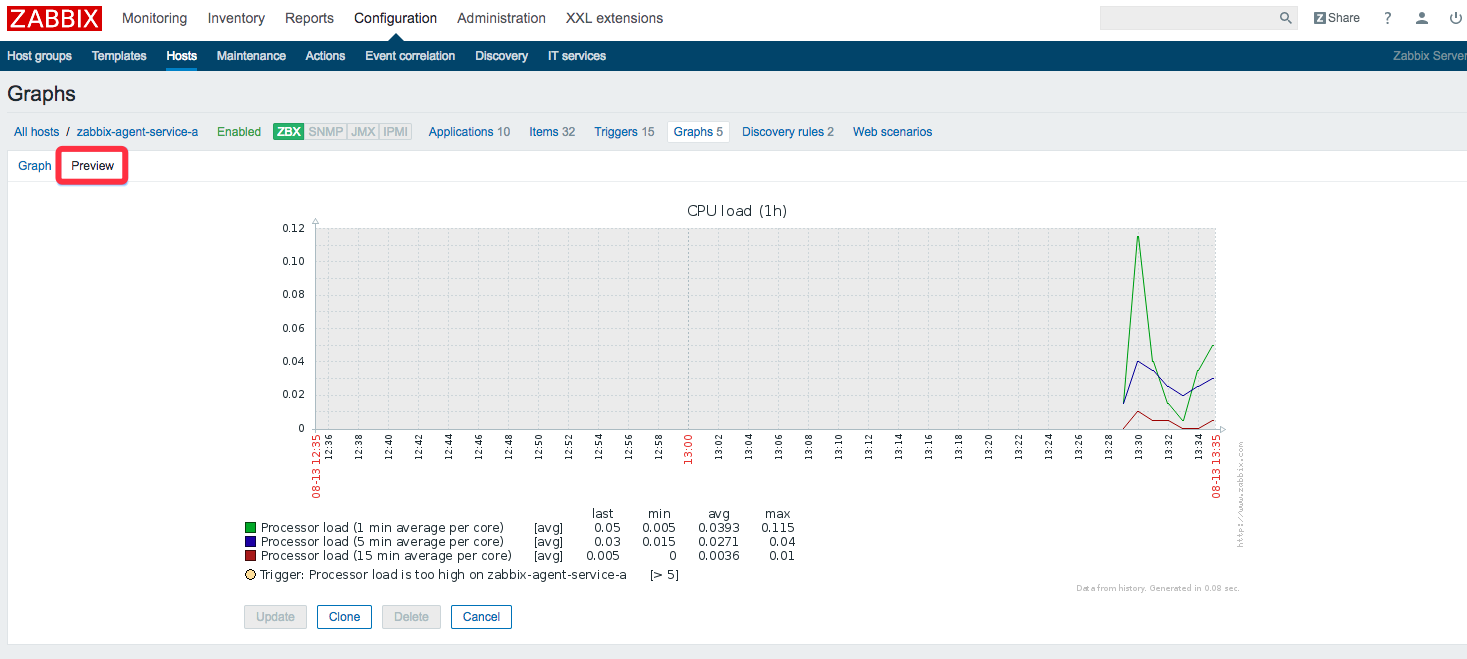Click the Clone button
This screenshot has width=1467, height=659.
(344, 617)
